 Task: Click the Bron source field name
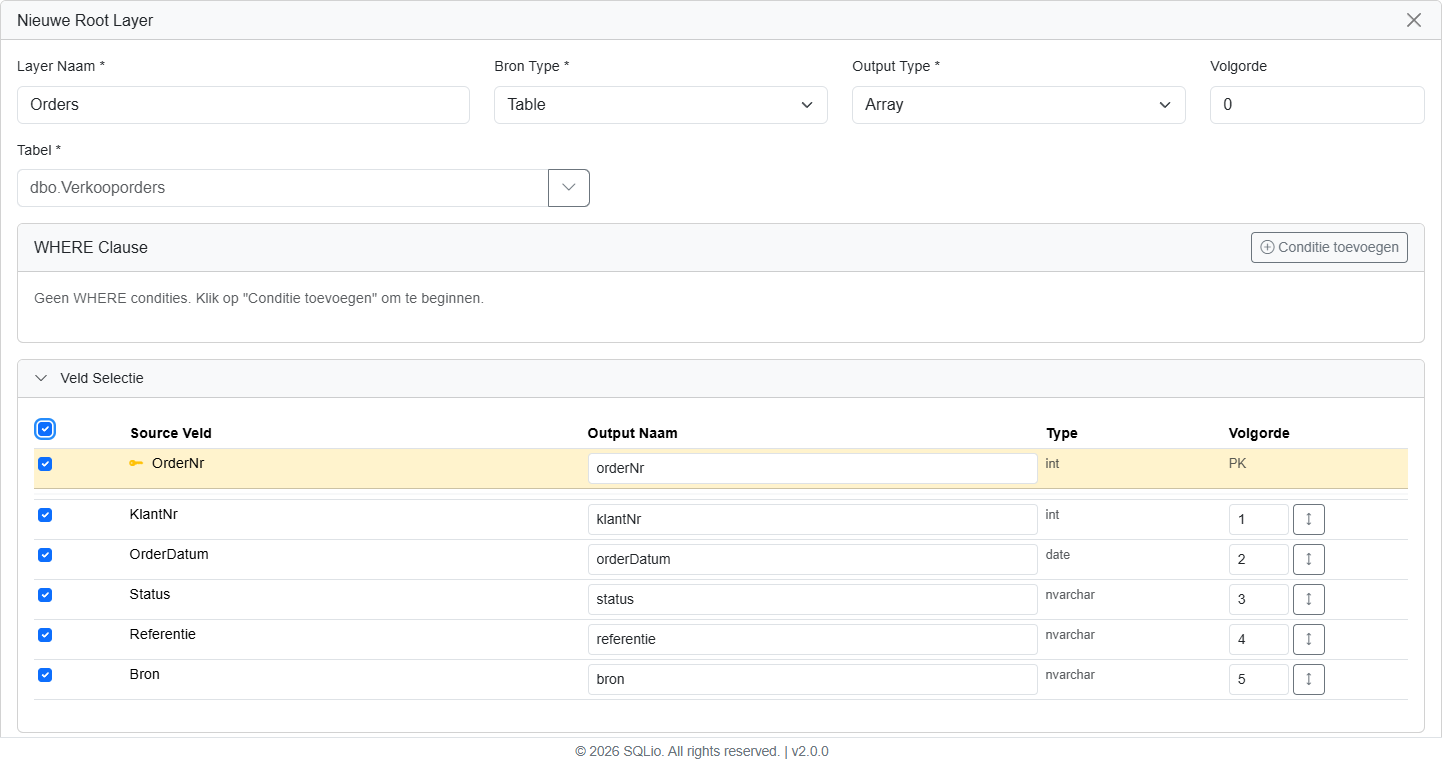(145, 674)
